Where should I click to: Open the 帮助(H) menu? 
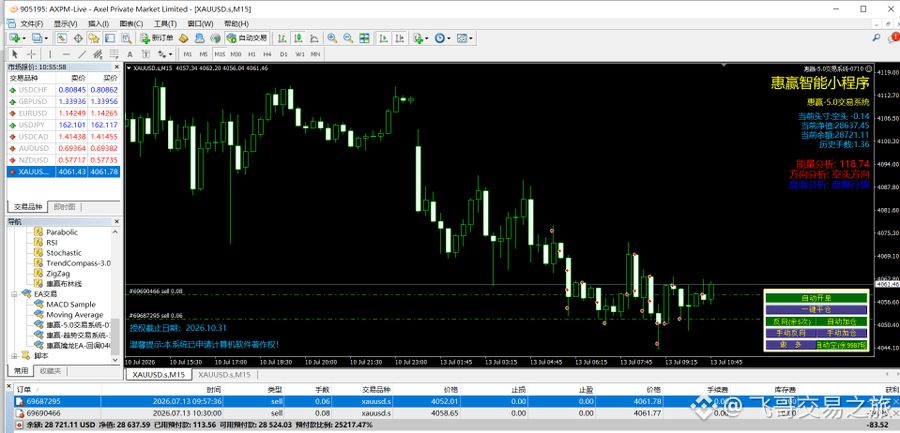(x=236, y=24)
